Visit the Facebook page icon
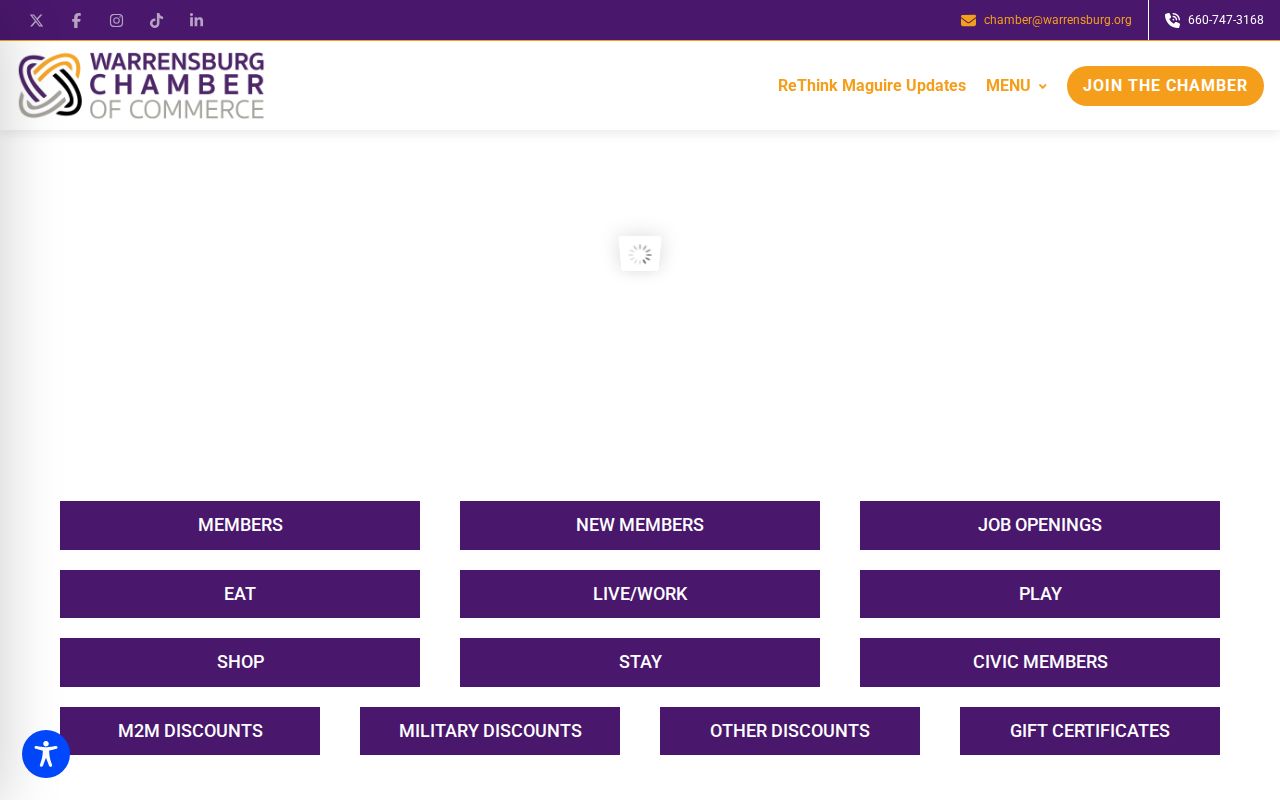Image resolution: width=1280 pixels, height=800 pixels. point(76,20)
